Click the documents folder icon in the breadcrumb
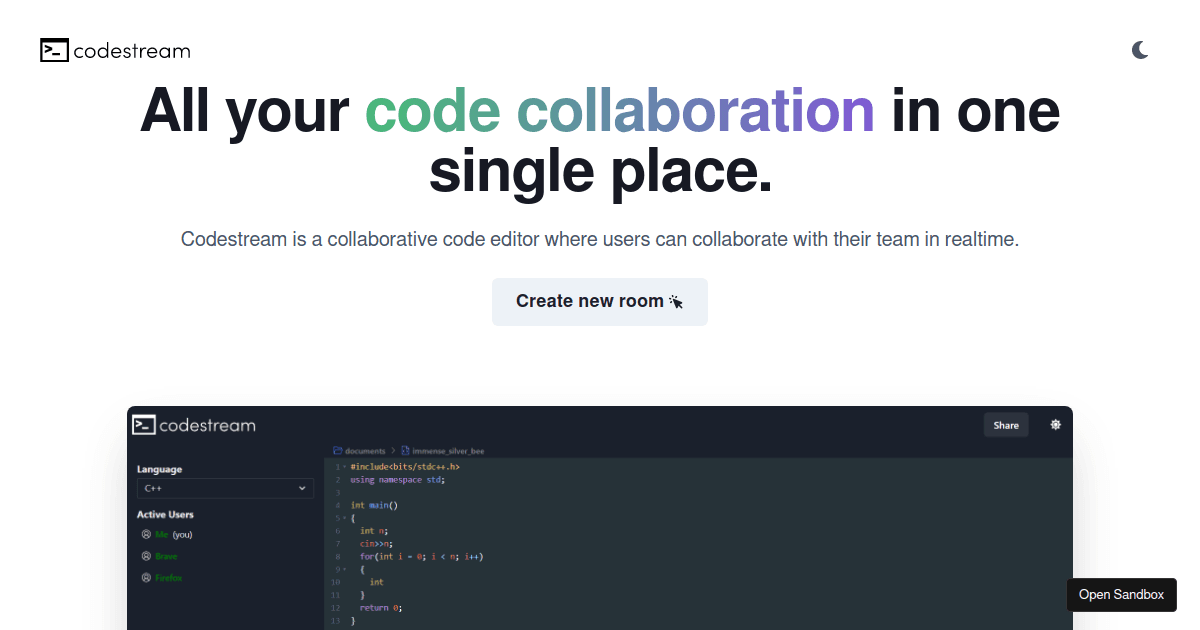The image size is (1200, 630). click(338, 450)
